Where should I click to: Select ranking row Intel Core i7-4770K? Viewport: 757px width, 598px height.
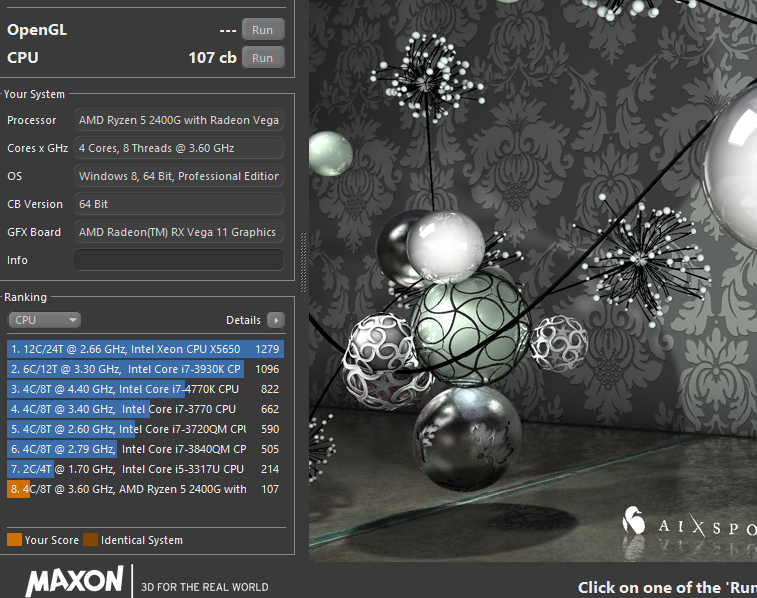[145, 389]
